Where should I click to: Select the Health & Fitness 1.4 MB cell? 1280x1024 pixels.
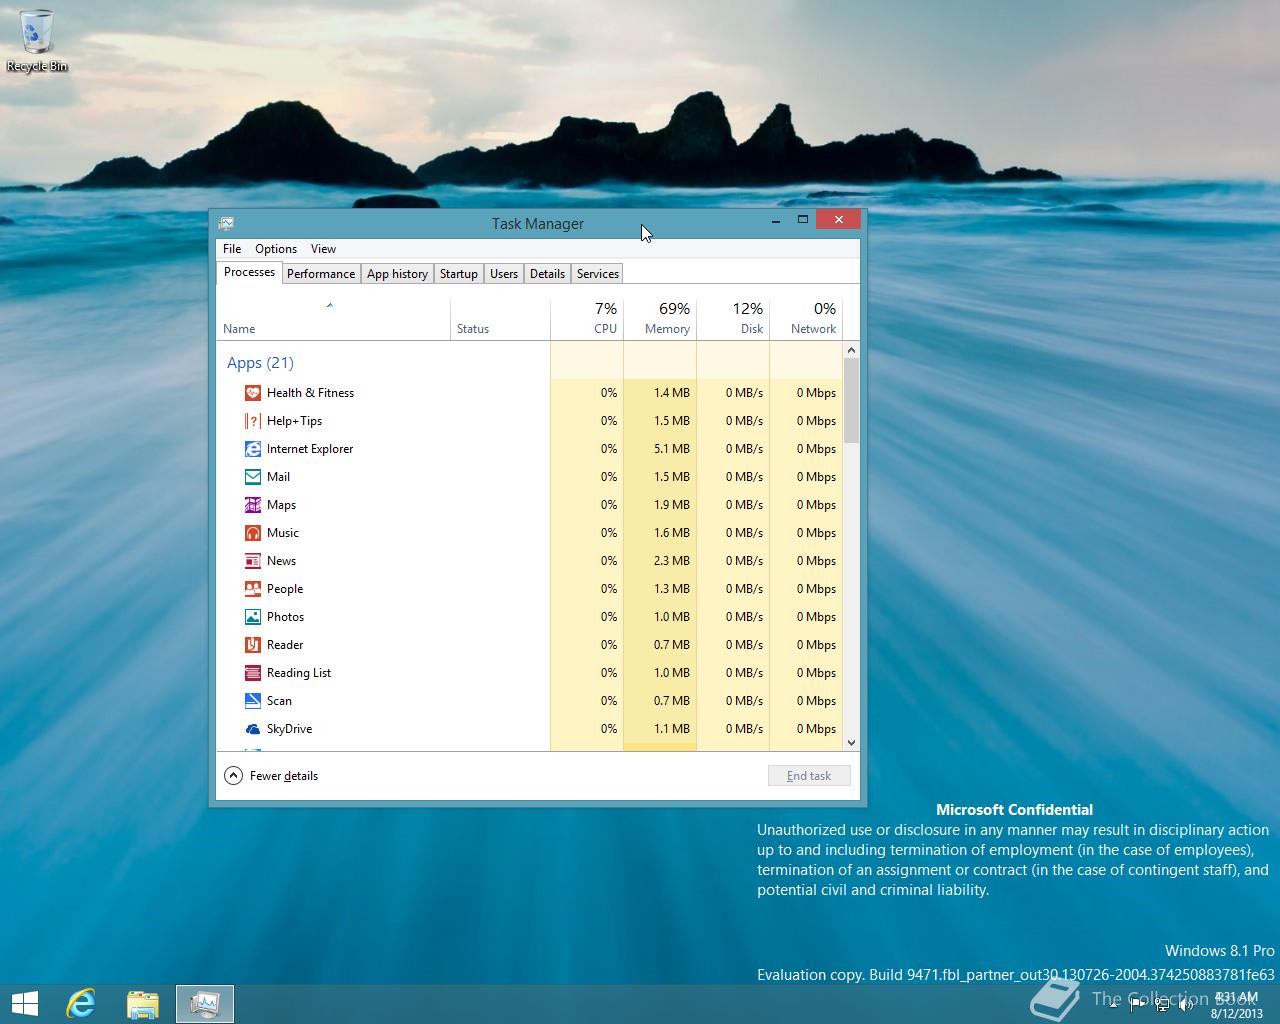click(660, 393)
